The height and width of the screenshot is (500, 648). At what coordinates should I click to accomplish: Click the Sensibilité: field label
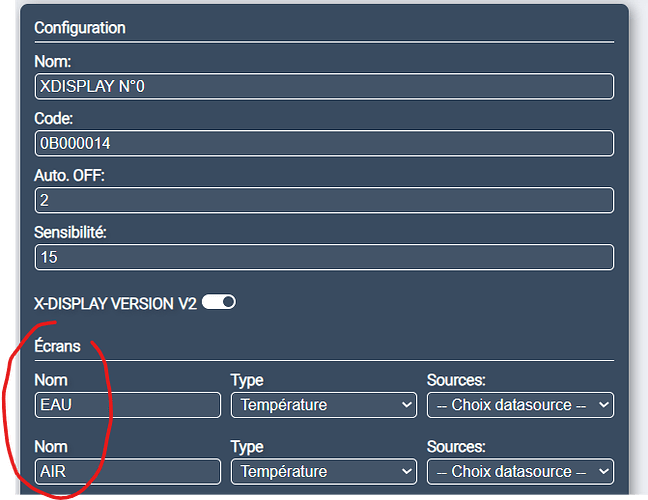pyautogui.click(x=70, y=232)
